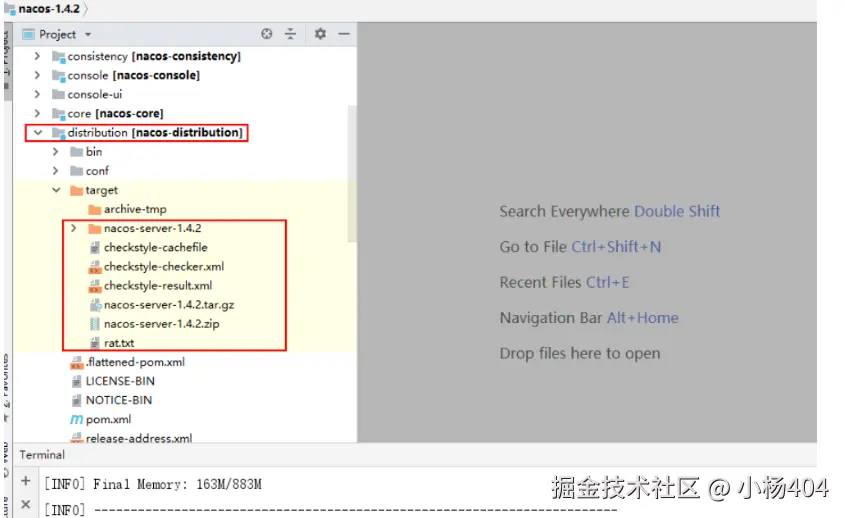
Task: Click the distribution module folder icon
Action: 58,133
